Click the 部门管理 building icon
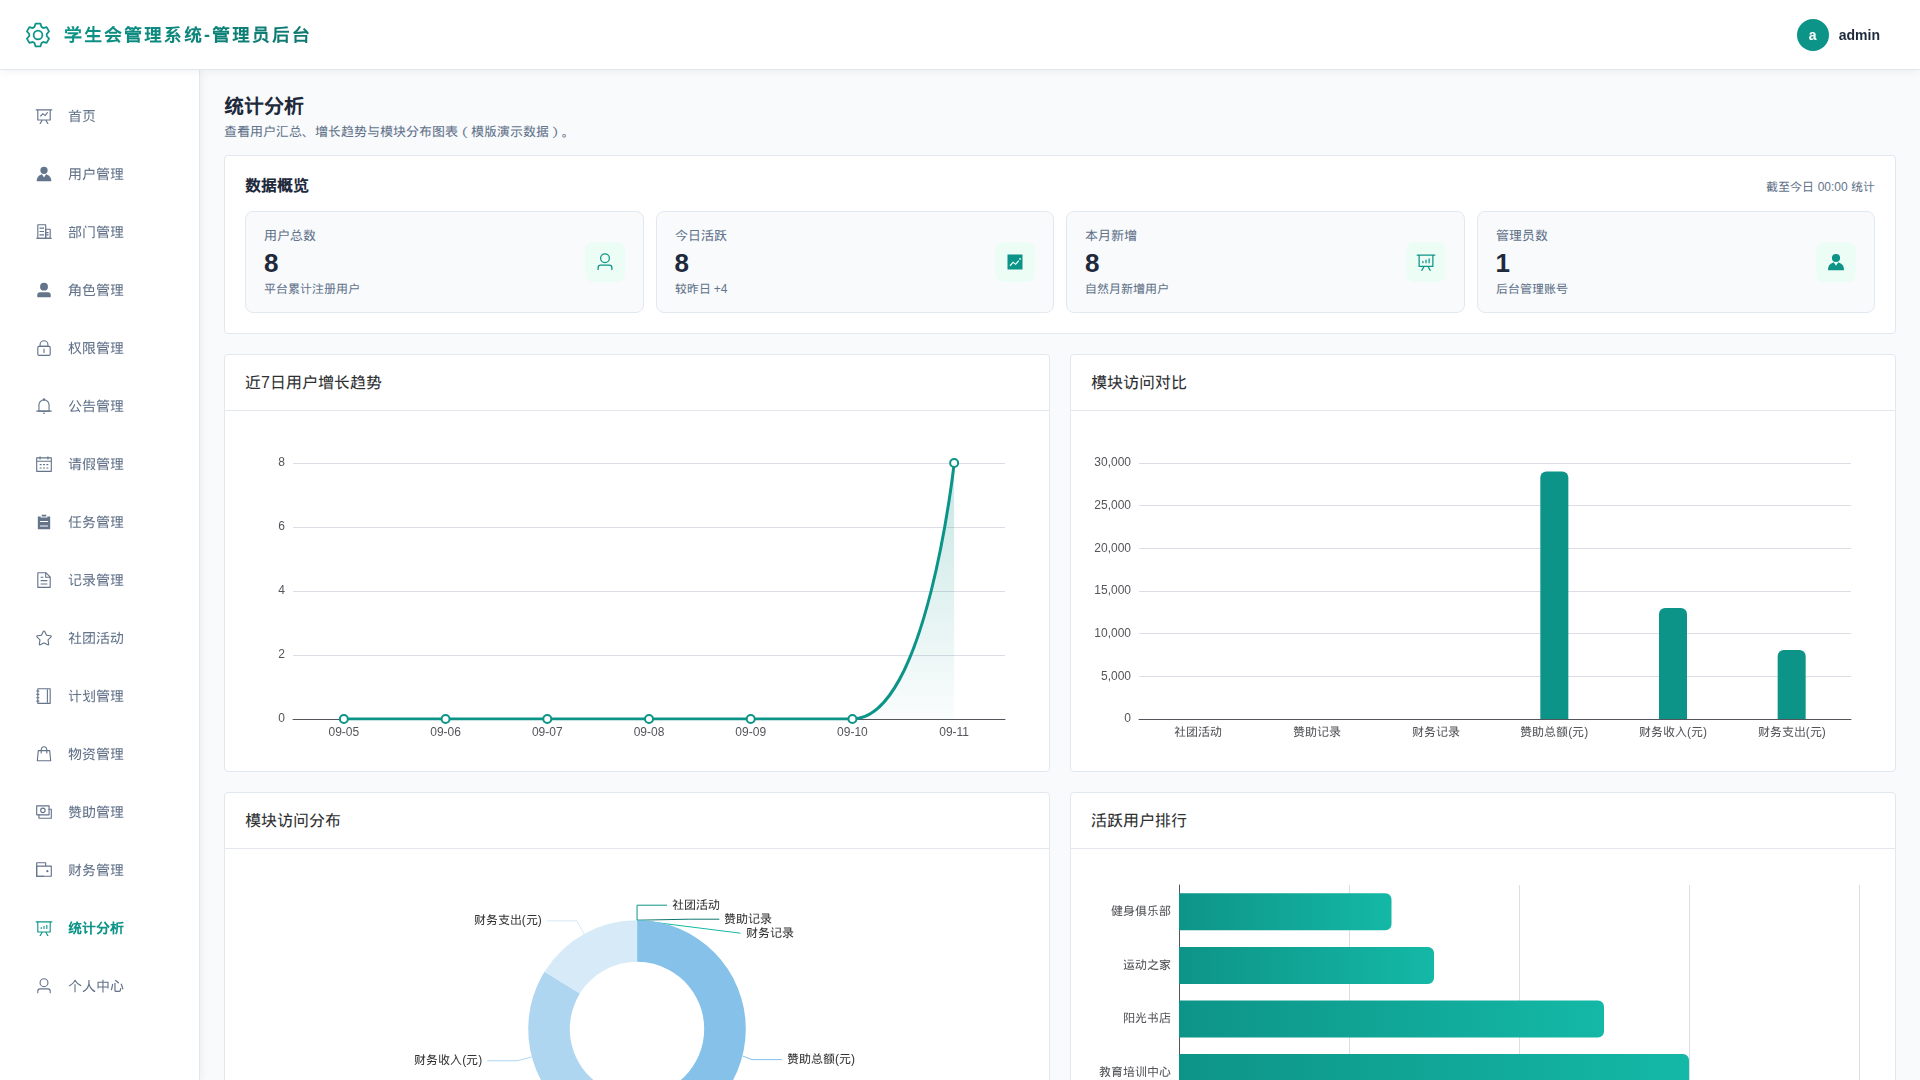Screen dimensions: 1920x1080 click(x=44, y=232)
